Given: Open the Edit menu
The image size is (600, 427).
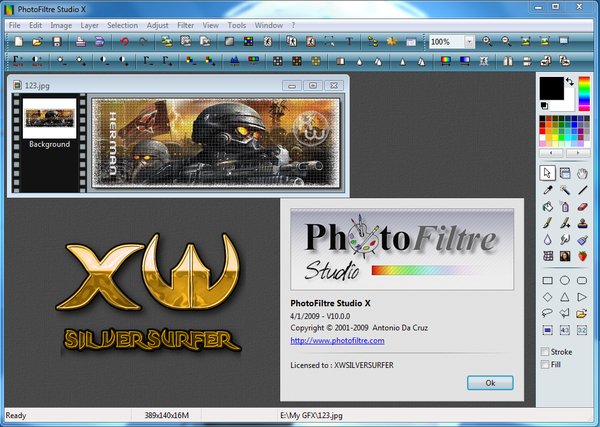Looking at the screenshot, I should click(x=35, y=25).
